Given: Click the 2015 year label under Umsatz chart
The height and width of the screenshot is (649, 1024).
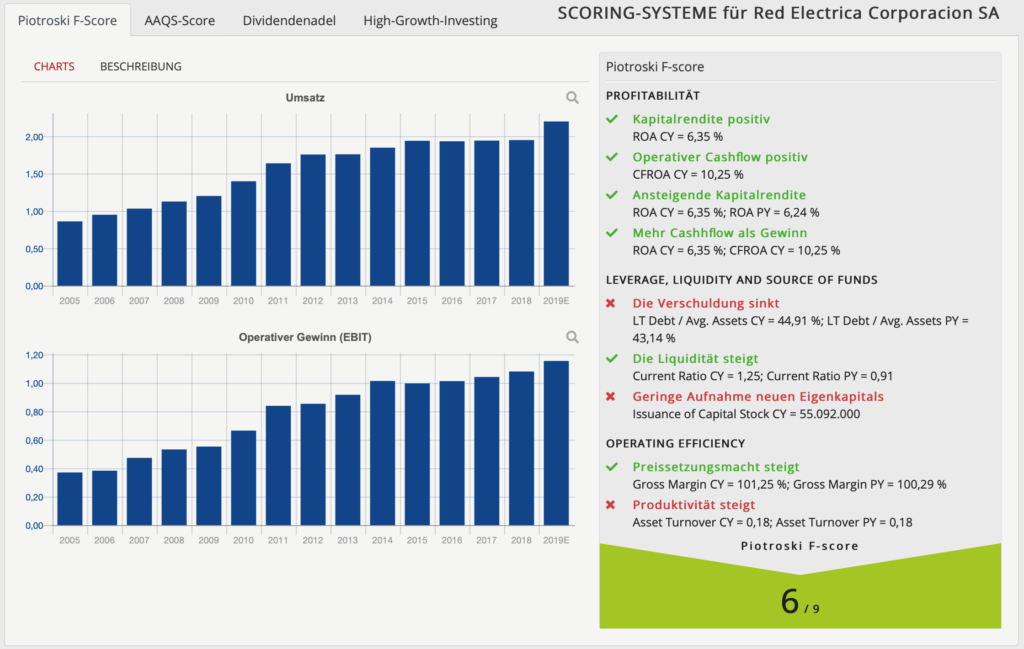Looking at the screenshot, I should tap(417, 301).
